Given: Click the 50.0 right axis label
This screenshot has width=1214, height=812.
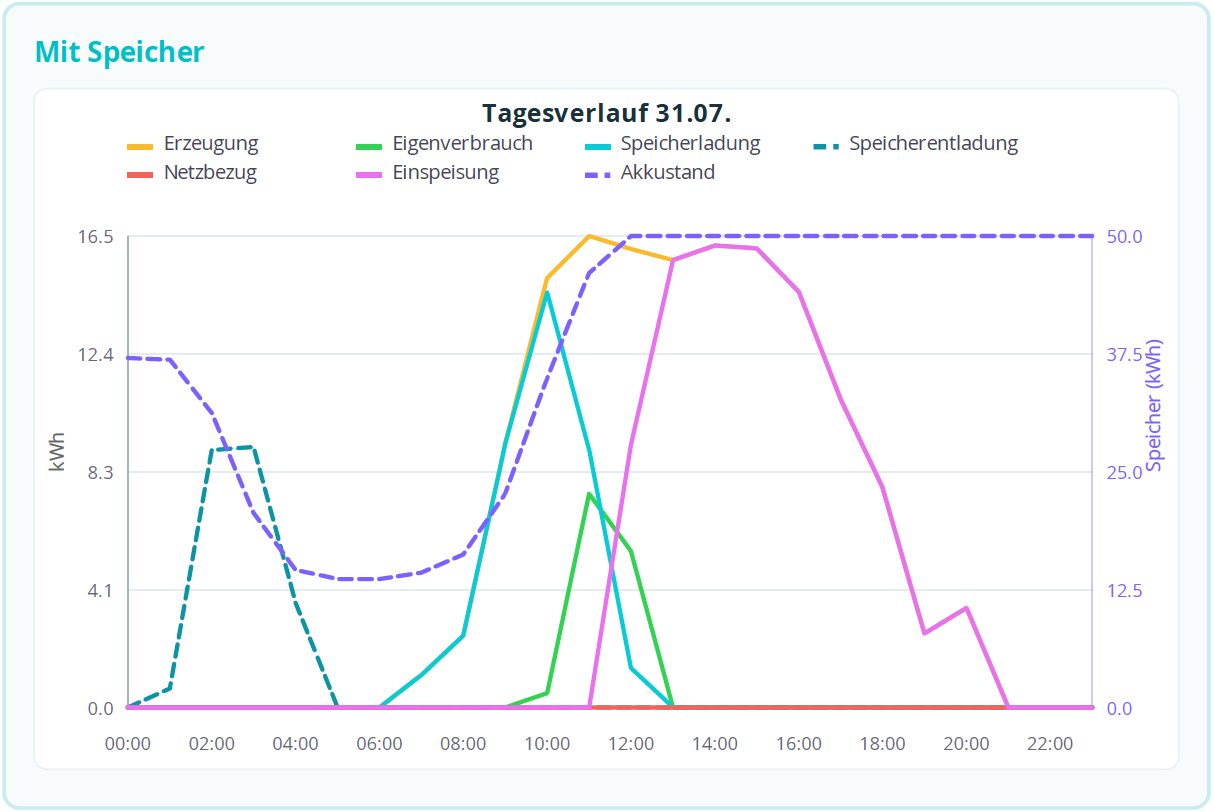Looking at the screenshot, I should click(x=1124, y=236).
